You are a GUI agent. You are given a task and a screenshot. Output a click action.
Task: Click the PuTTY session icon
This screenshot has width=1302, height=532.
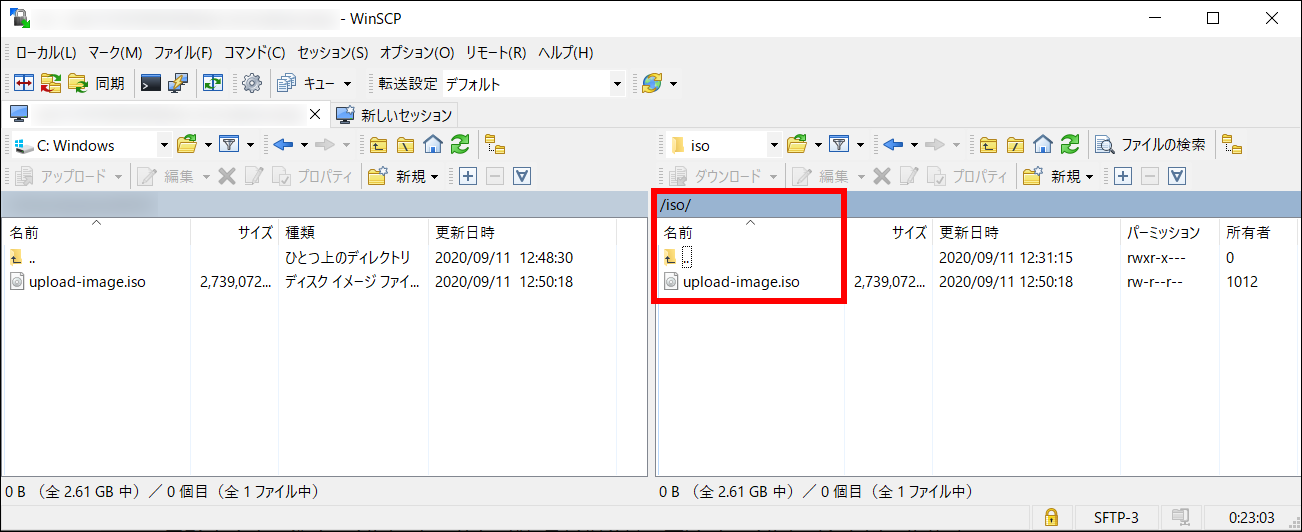[178, 84]
